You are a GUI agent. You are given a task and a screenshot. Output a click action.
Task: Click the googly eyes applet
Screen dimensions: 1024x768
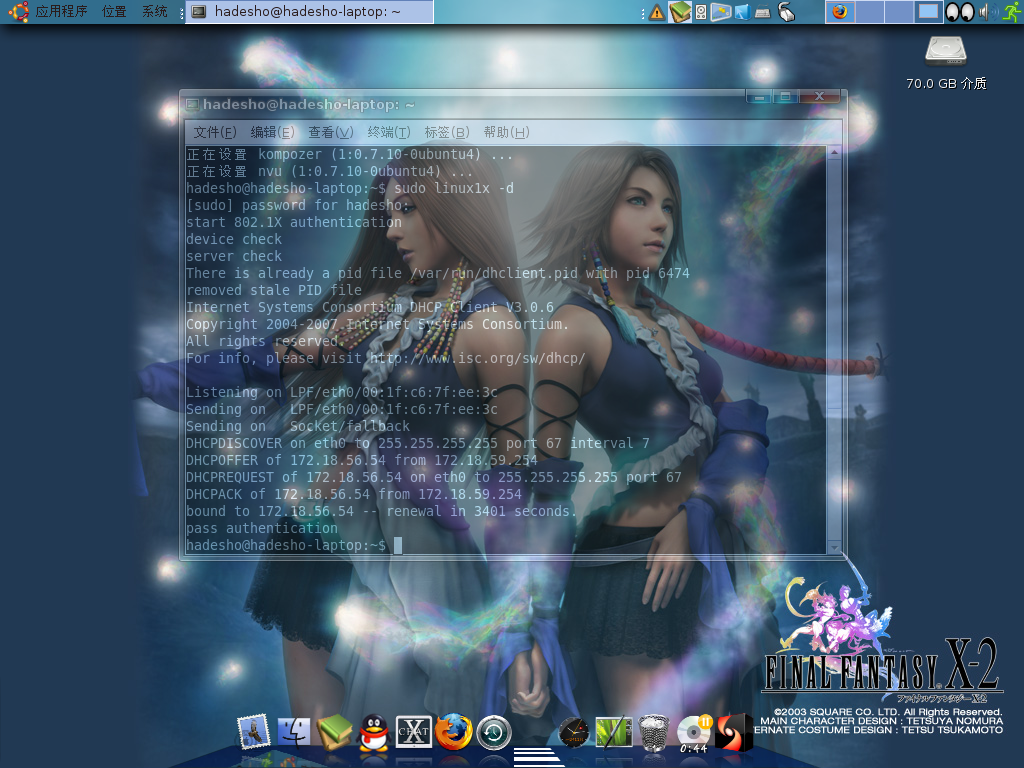point(959,12)
